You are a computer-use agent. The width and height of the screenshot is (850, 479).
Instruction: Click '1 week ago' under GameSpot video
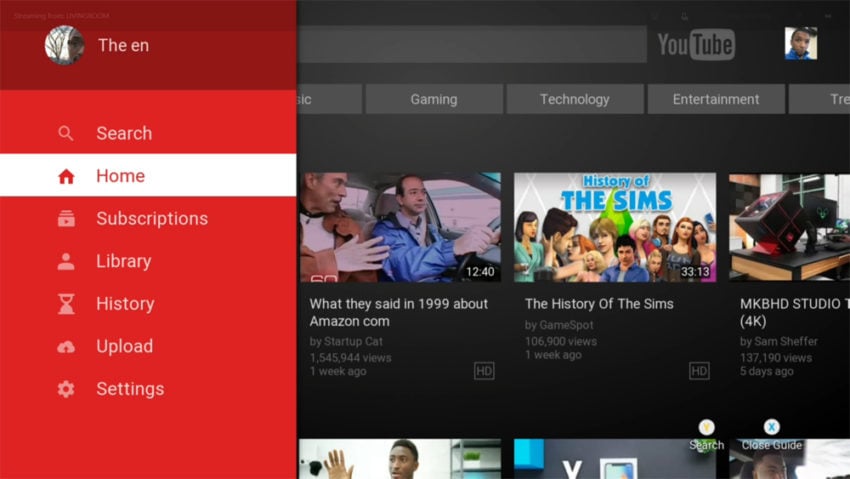(553, 355)
